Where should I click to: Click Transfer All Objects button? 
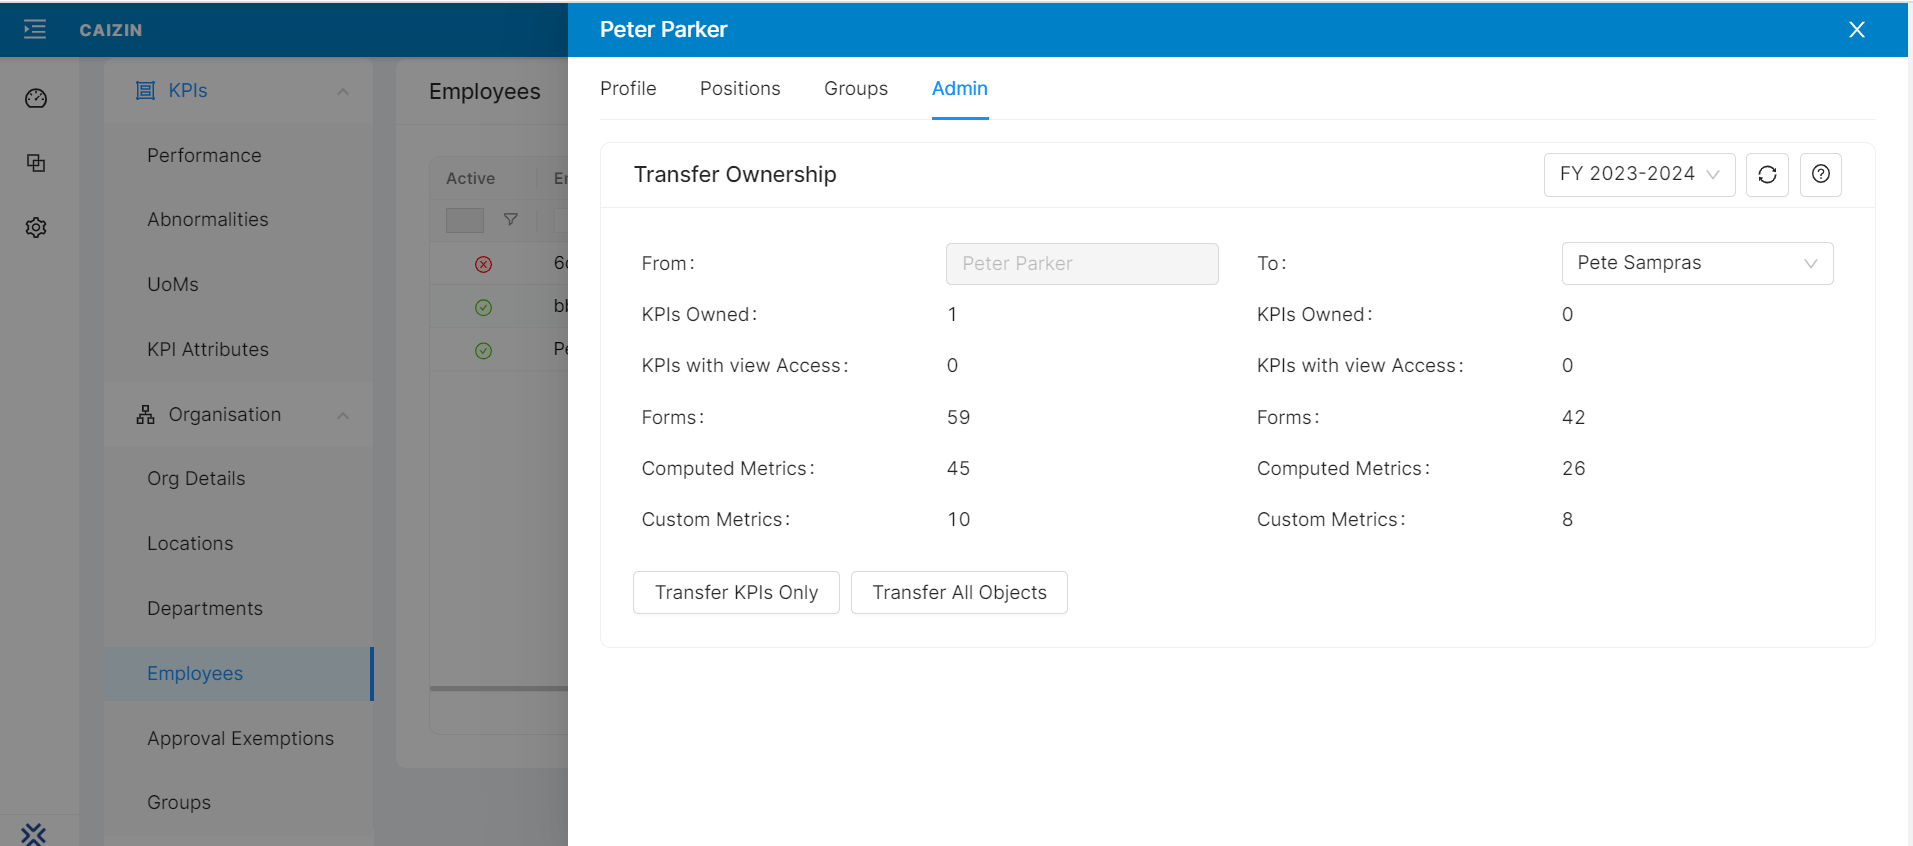(x=958, y=593)
